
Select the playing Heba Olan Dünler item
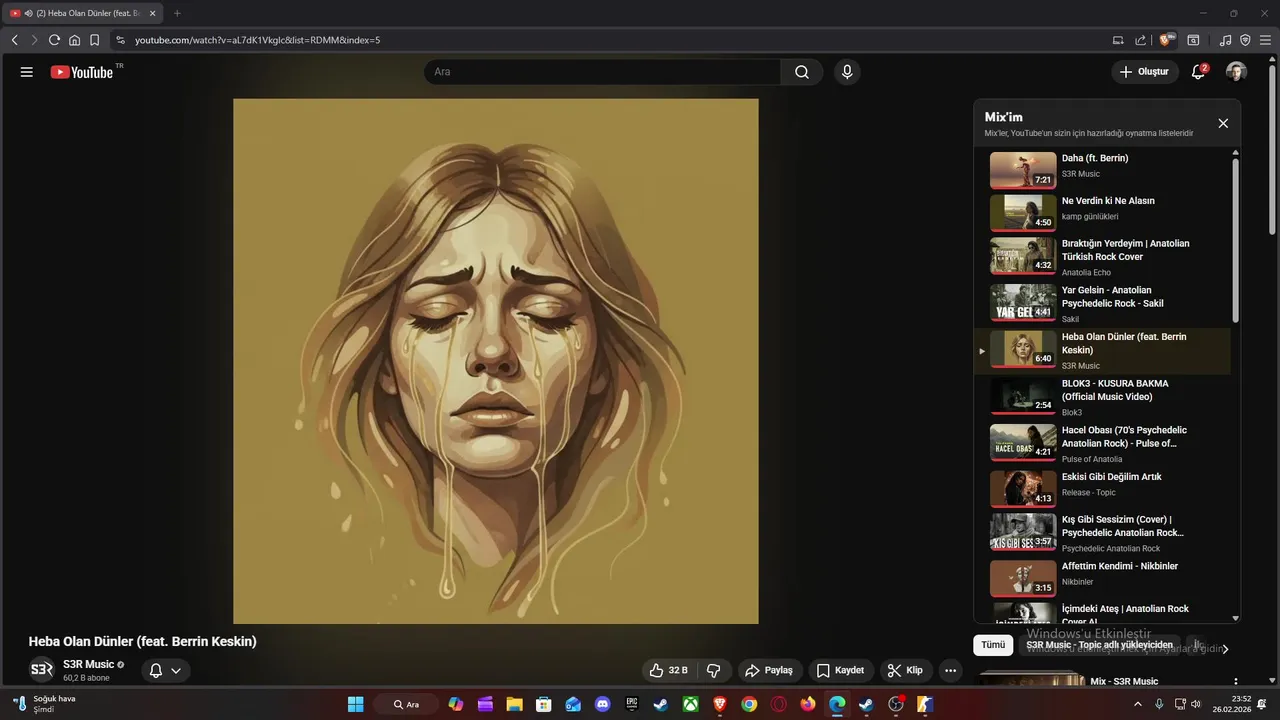1102,351
